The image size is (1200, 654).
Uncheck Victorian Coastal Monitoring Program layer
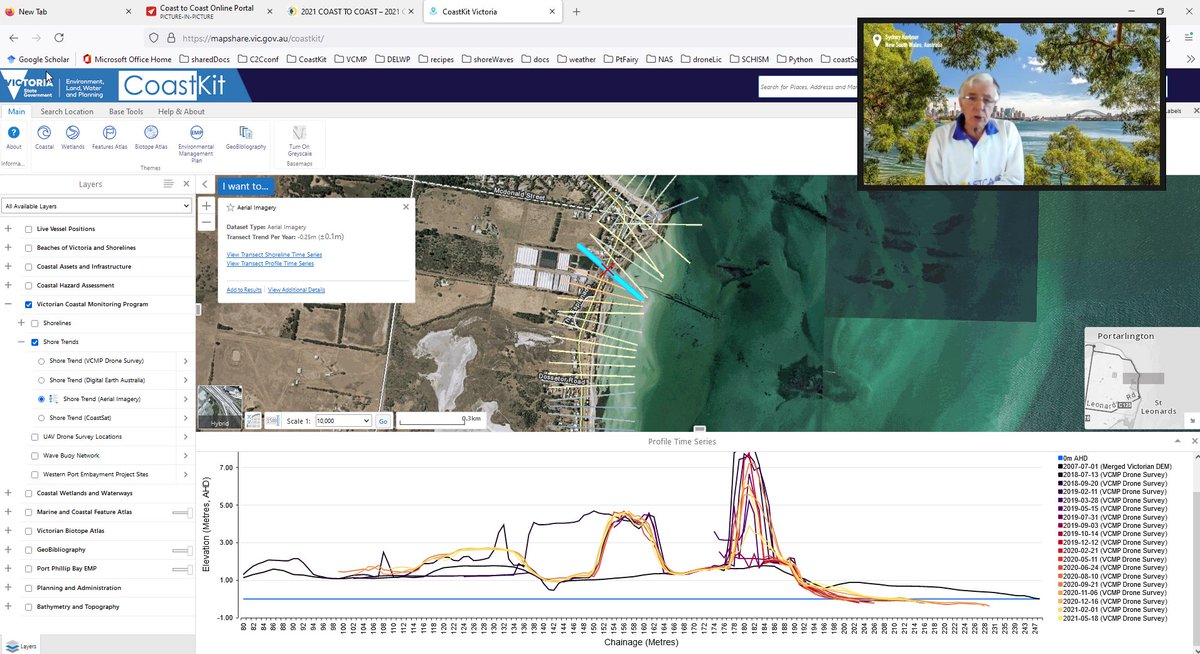coord(28,304)
